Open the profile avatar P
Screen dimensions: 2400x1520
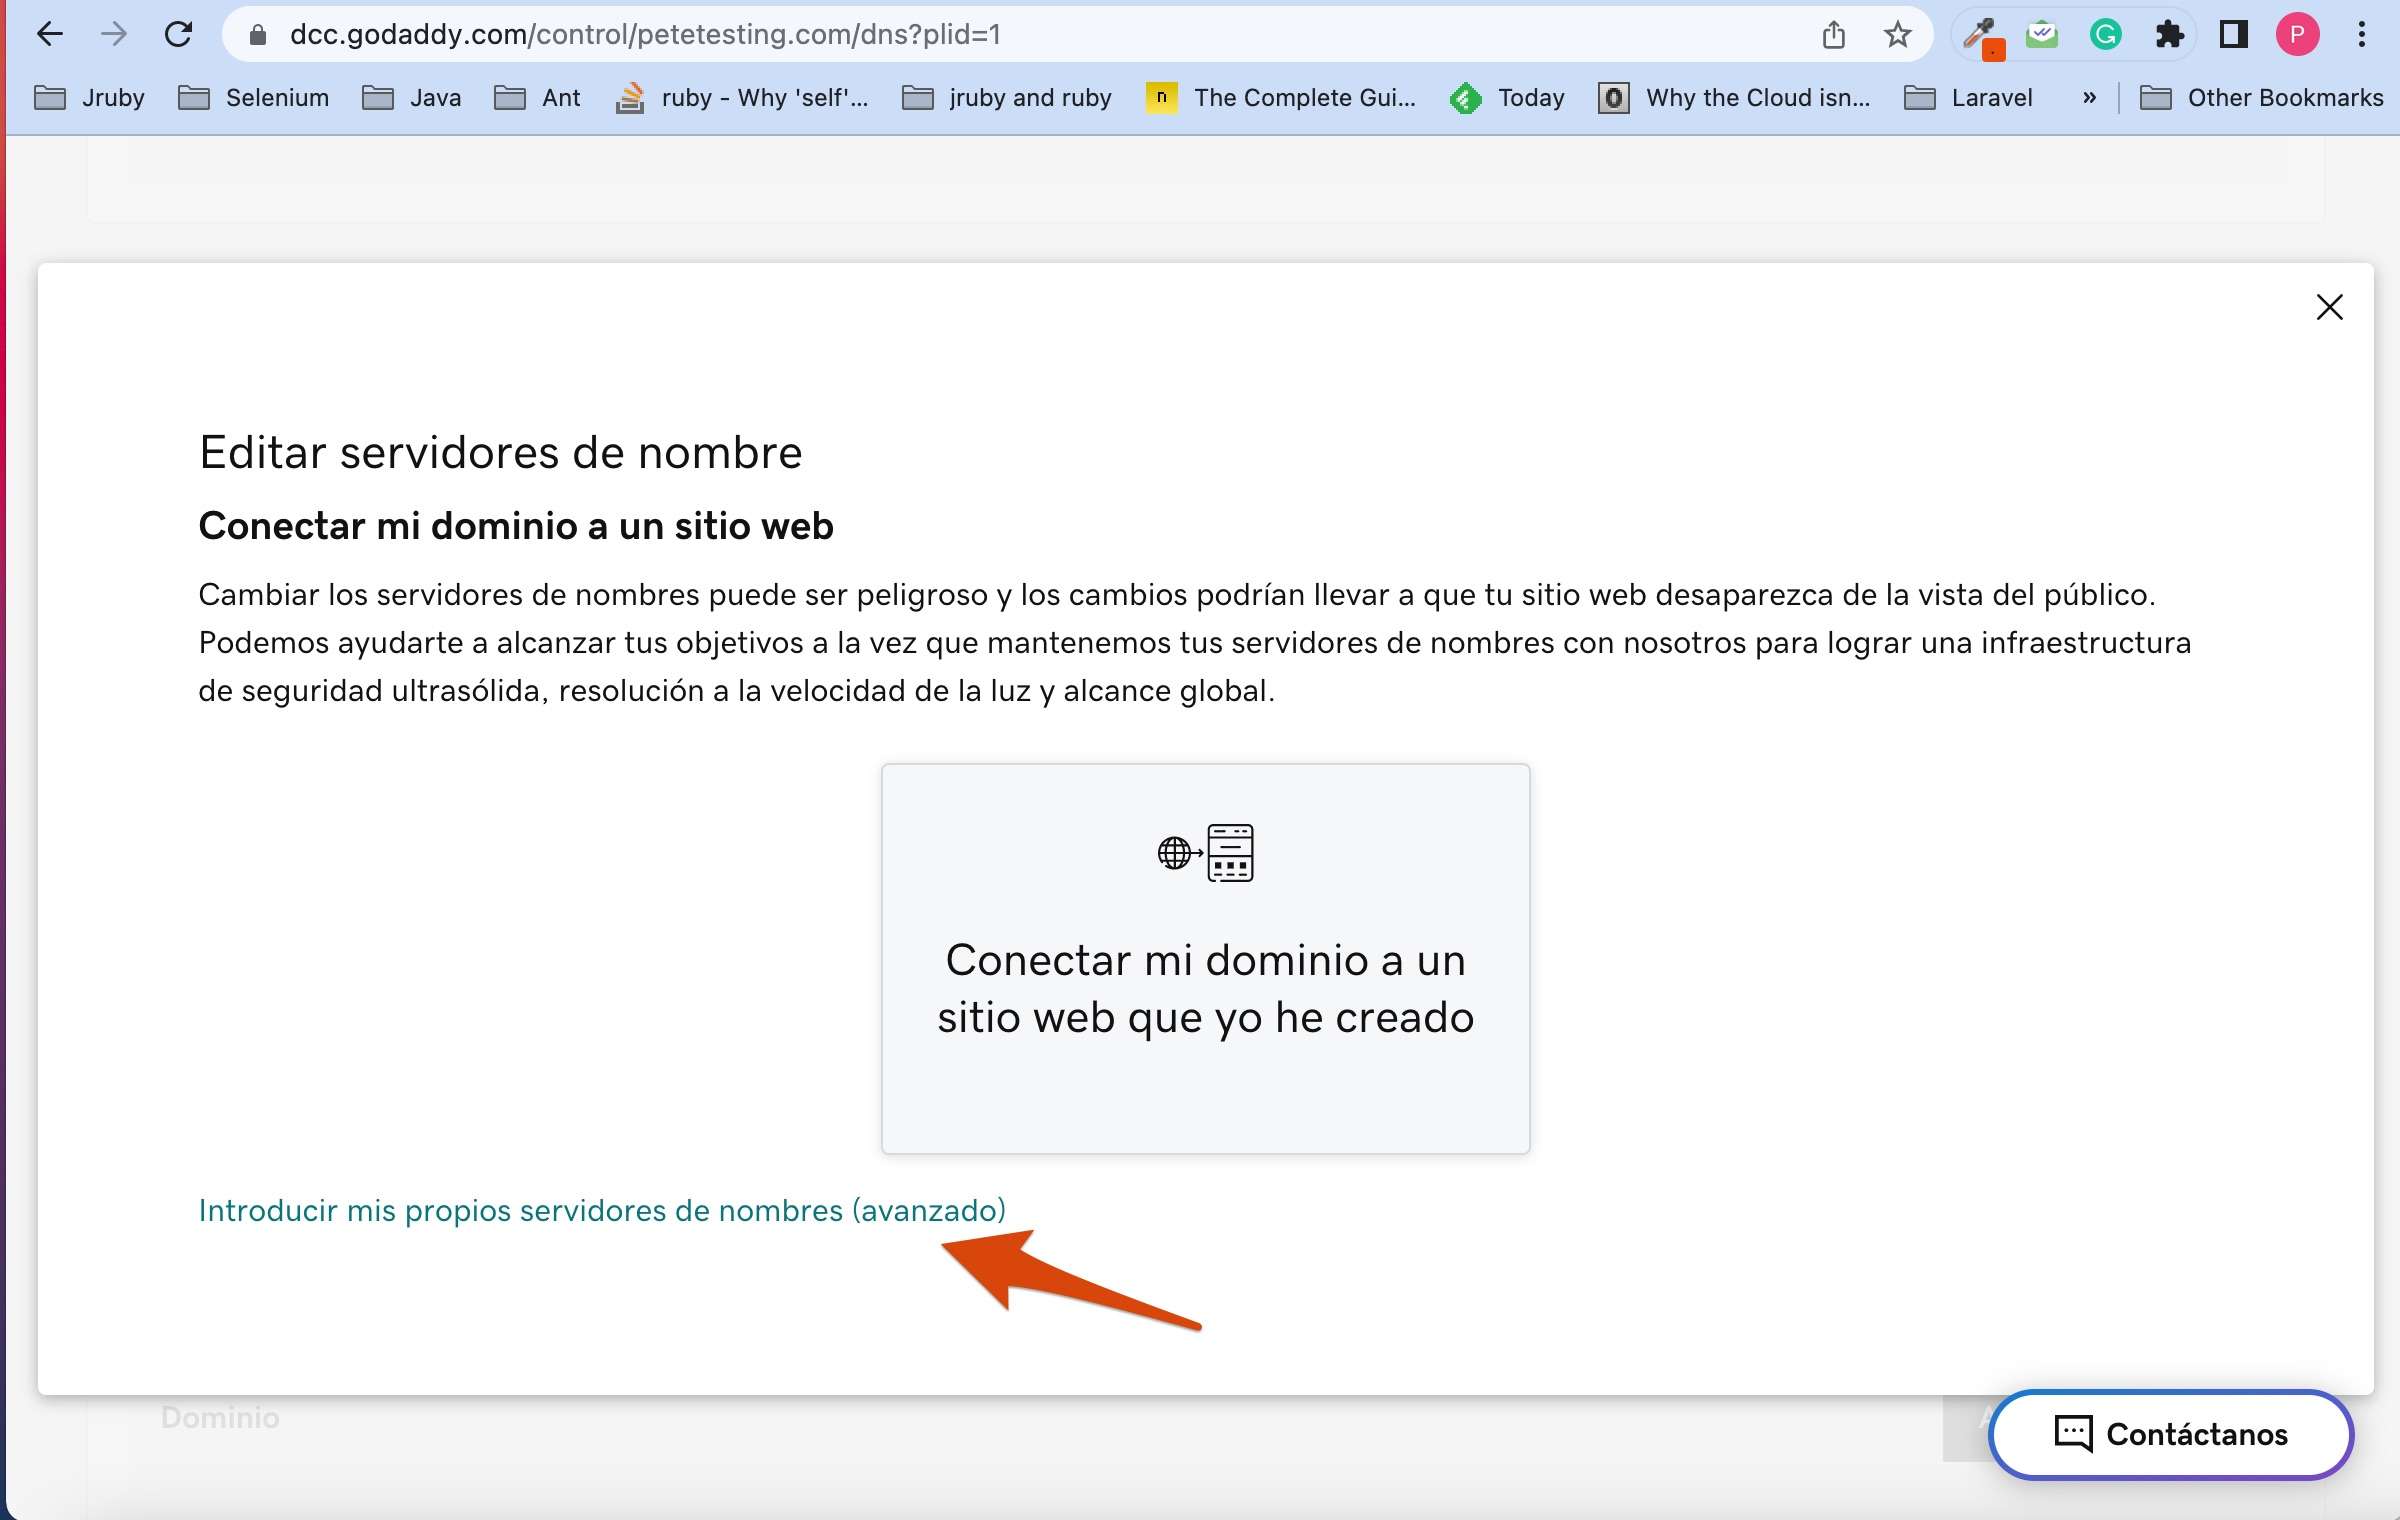(x=2297, y=35)
